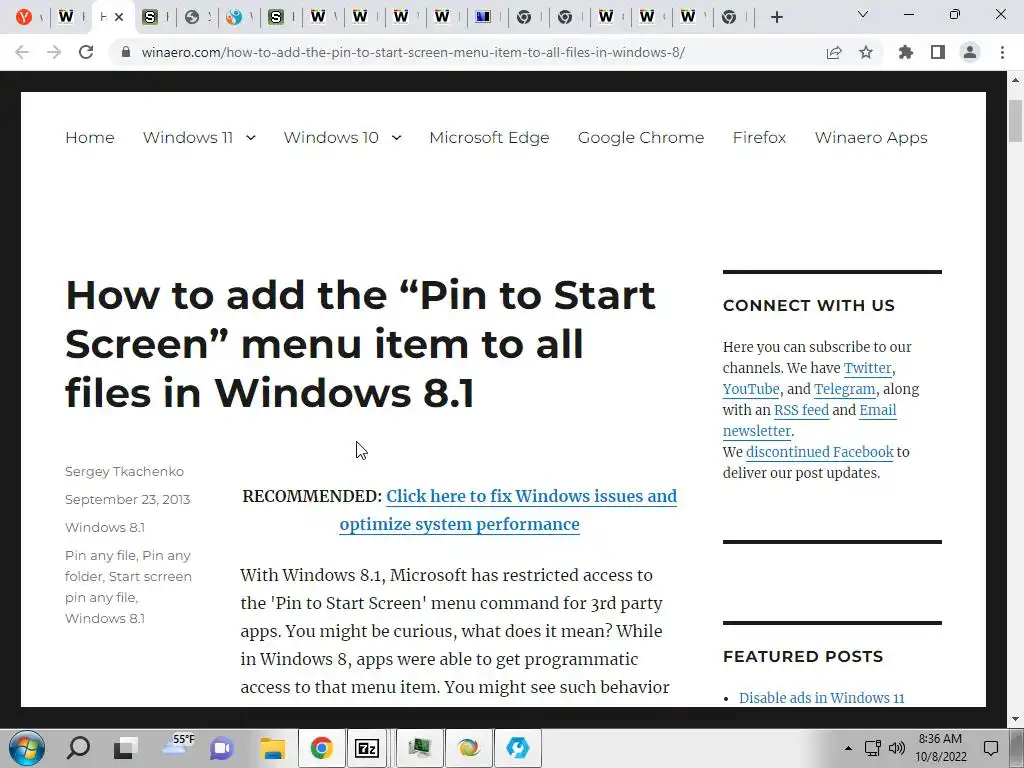Open the network tray icon
Image resolution: width=1024 pixels, height=768 pixels.
point(872,748)
